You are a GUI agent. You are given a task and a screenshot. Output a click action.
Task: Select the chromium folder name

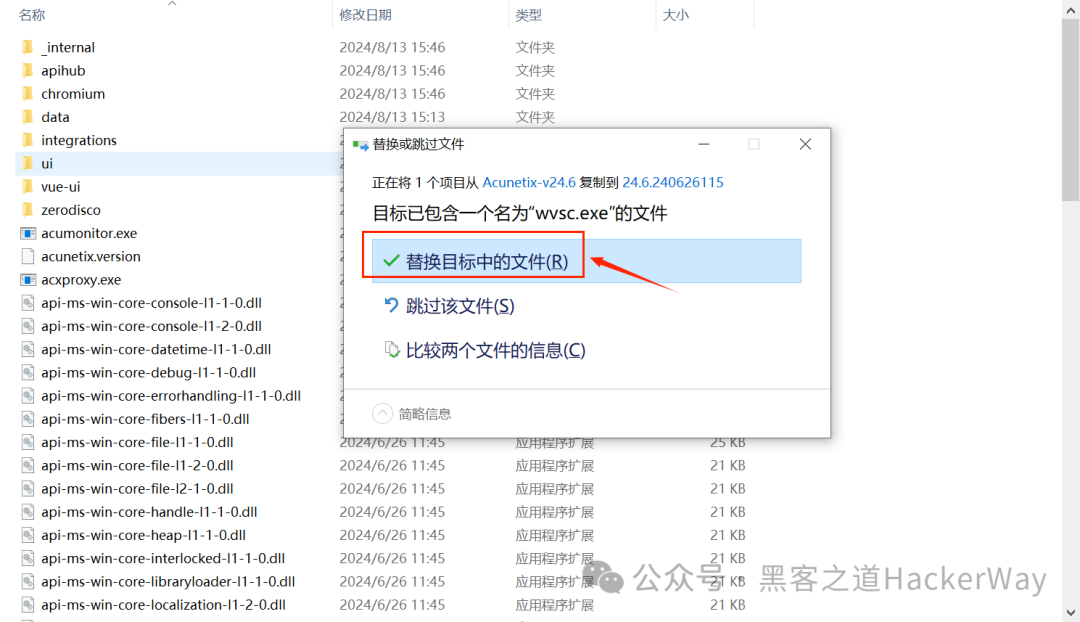pos(73,94)
